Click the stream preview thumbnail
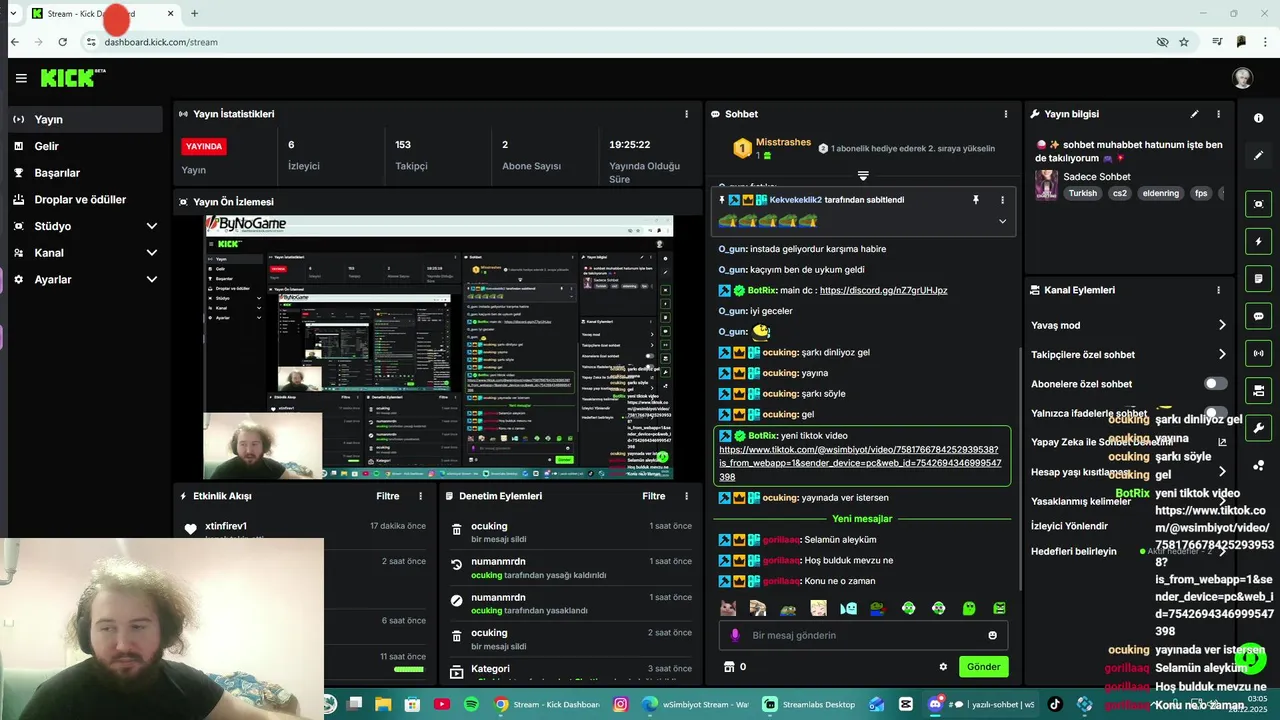 (x=439, y=348)
